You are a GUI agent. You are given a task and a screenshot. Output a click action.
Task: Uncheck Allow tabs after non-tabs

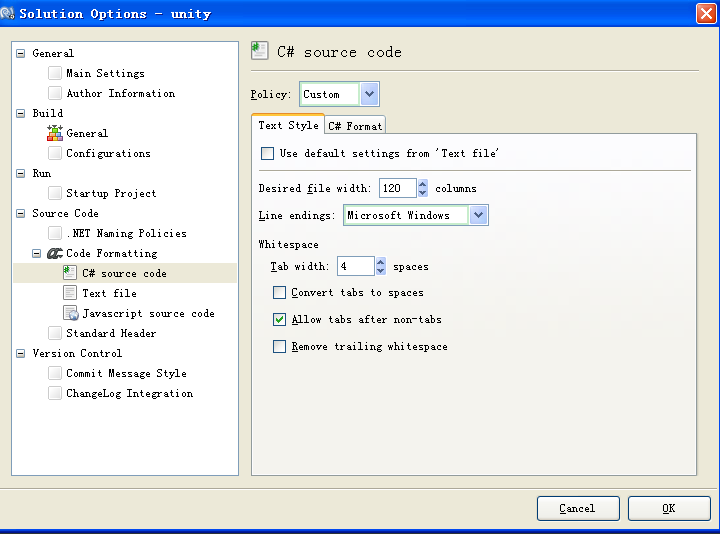tap(279, 320)
